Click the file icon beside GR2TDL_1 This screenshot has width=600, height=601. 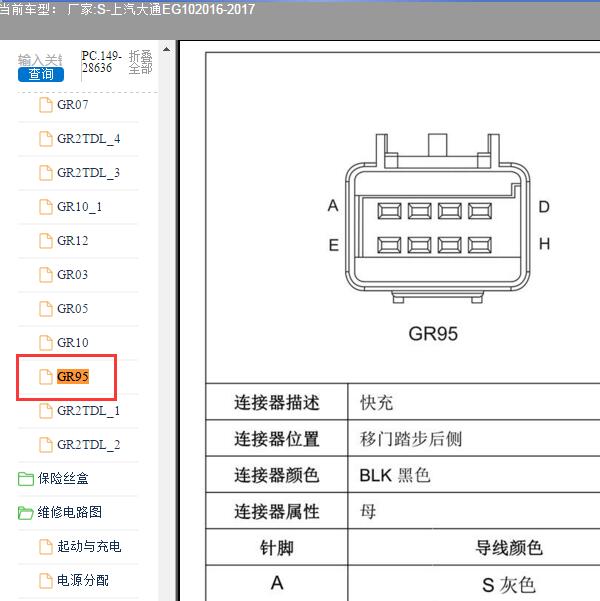[x=46, y=411]
